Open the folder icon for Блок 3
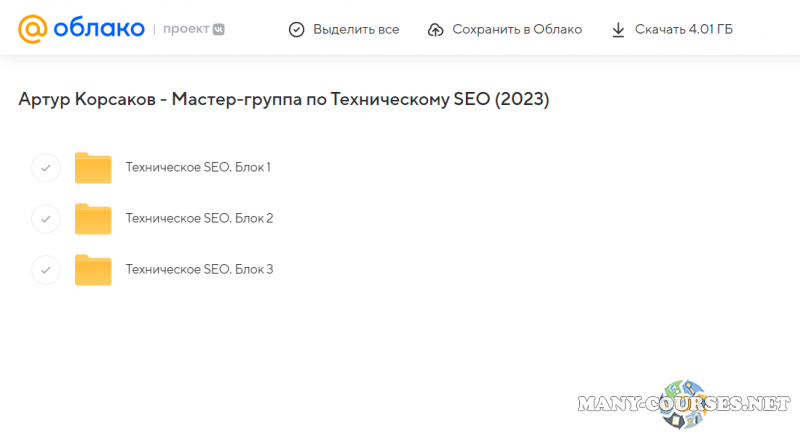800x437 pixels. coord(93,270)
